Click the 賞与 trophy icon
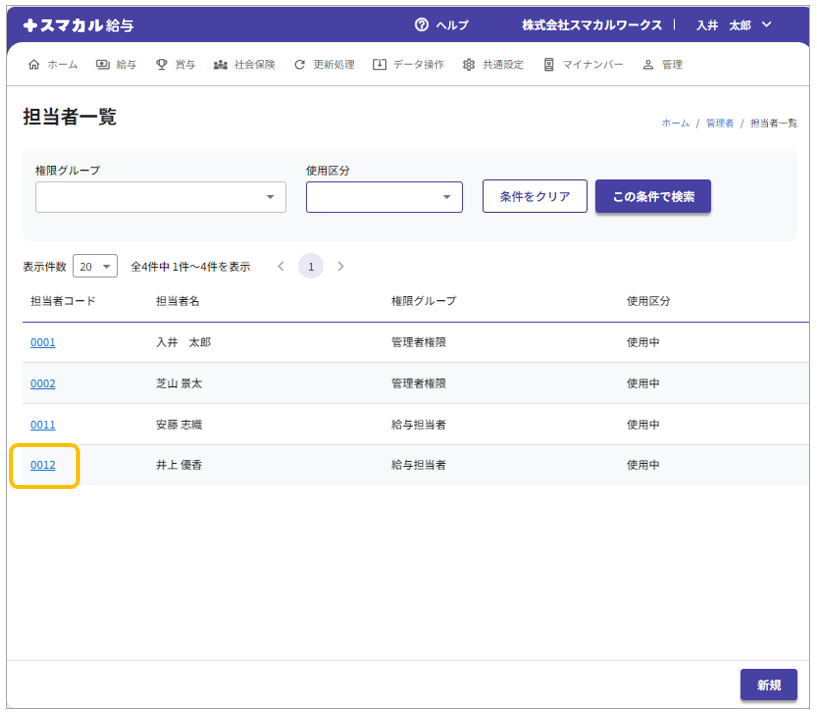This screenshot has height=714, width=817. 161,65
